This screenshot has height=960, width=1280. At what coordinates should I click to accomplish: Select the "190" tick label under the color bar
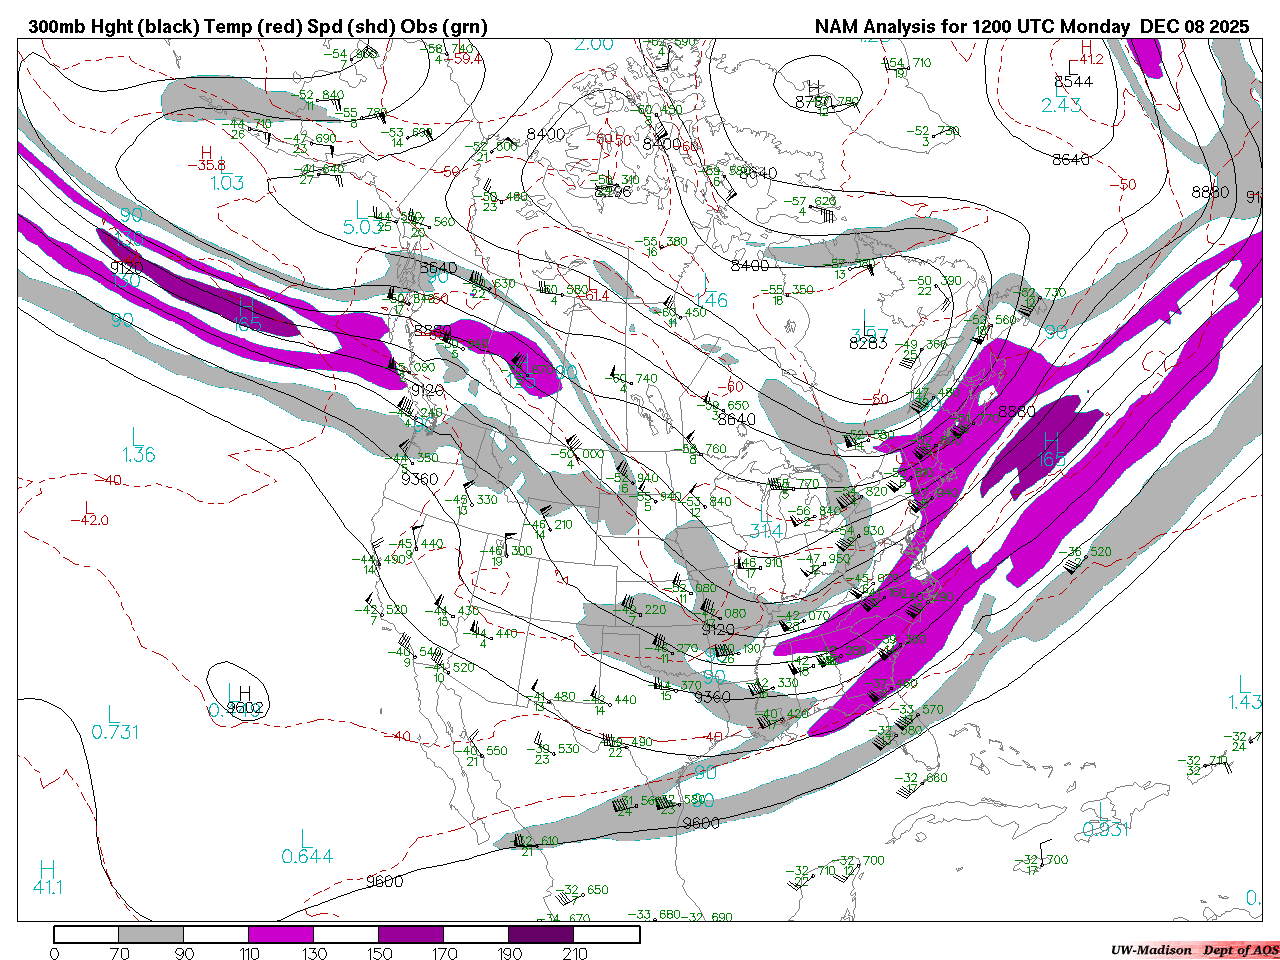(x=509, y=953)
